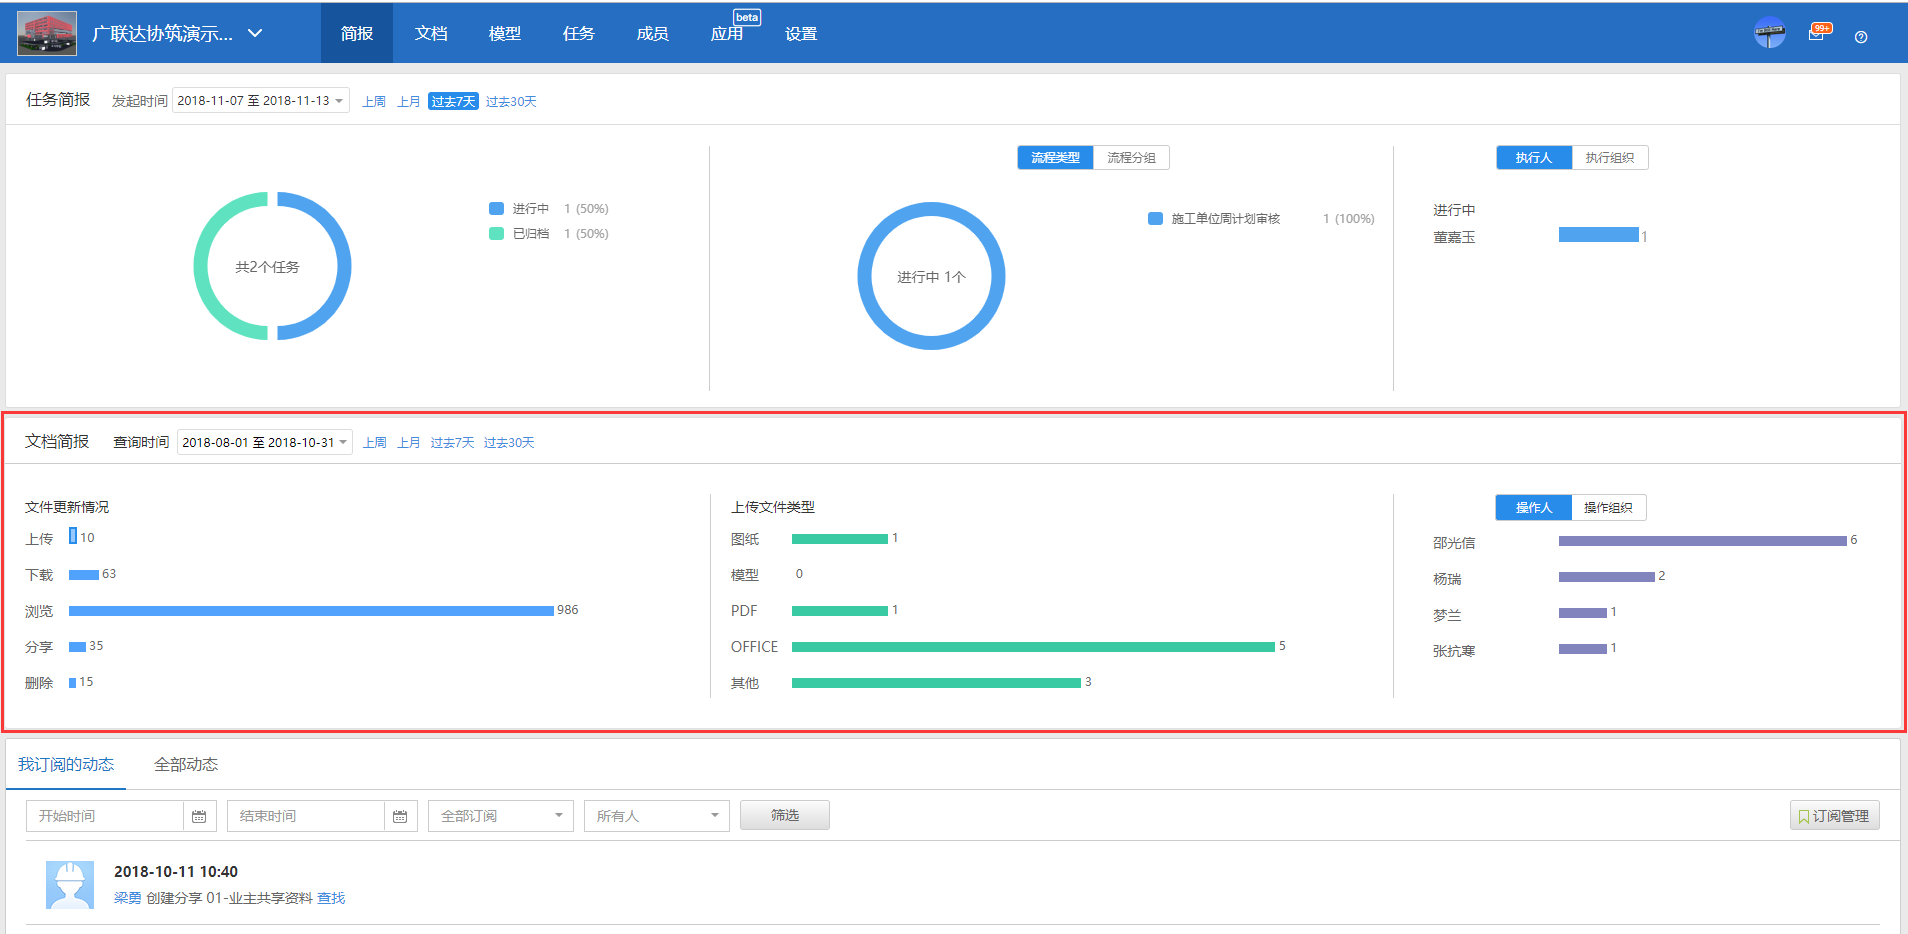
Task: Open the task date range dropdown
Action: click(261, 101)
